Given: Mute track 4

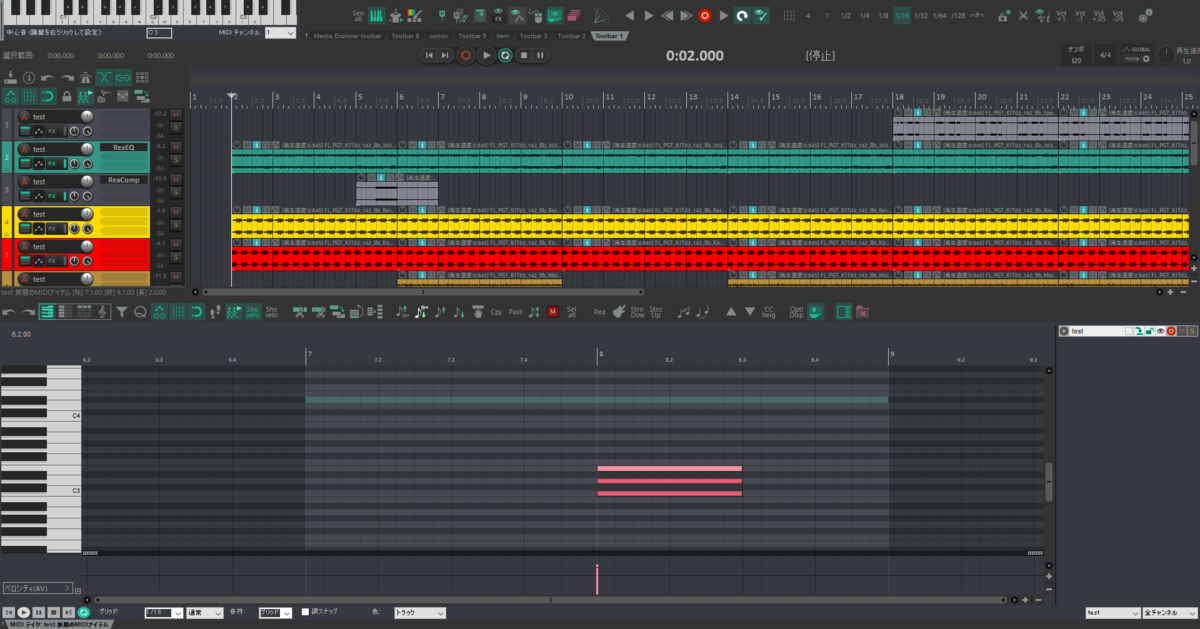Looking at the screenshot, I should tap(176, 212).
